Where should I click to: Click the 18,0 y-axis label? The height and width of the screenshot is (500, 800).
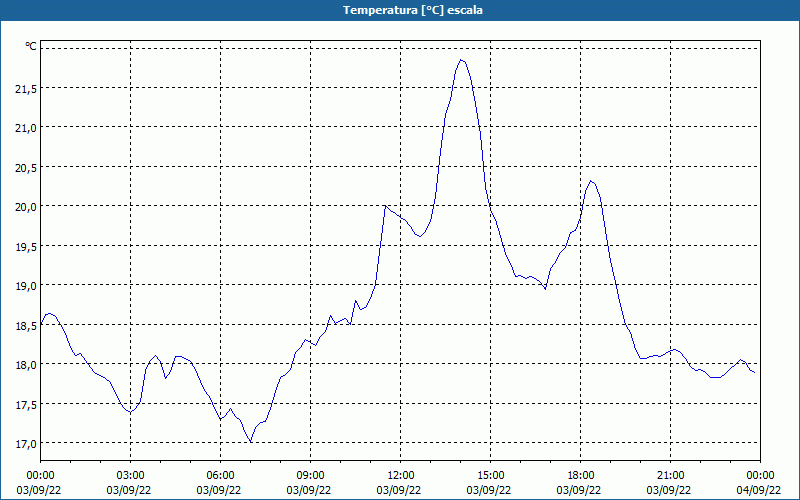point(26,365)
